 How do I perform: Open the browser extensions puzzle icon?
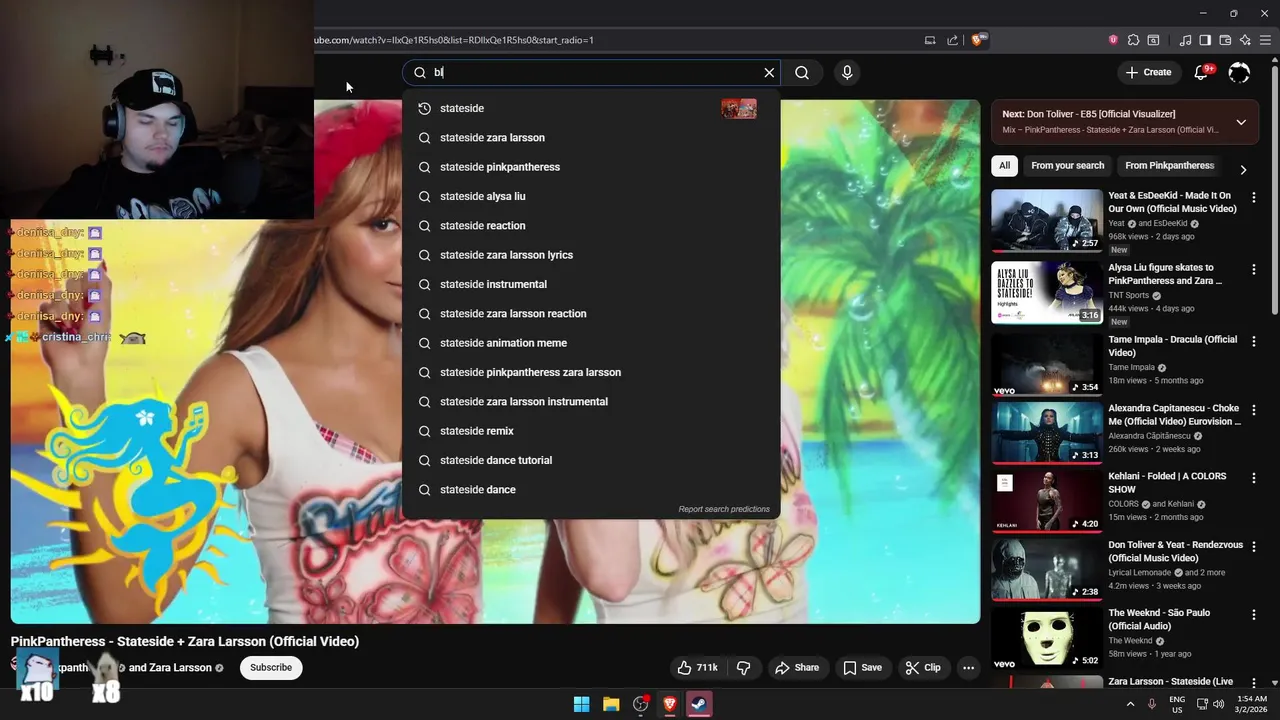point(1133,40)
